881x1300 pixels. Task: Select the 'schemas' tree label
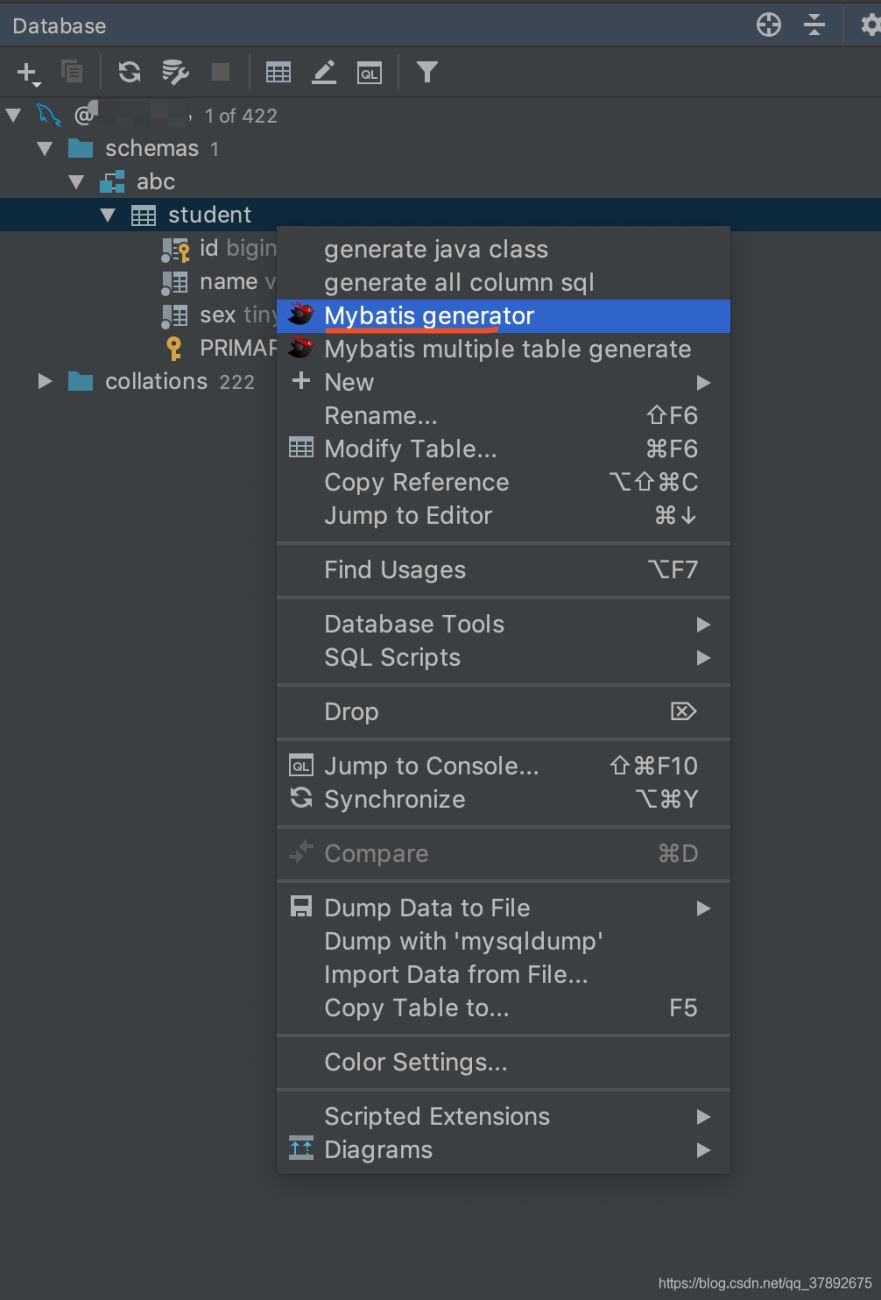[x=152, y=148]
